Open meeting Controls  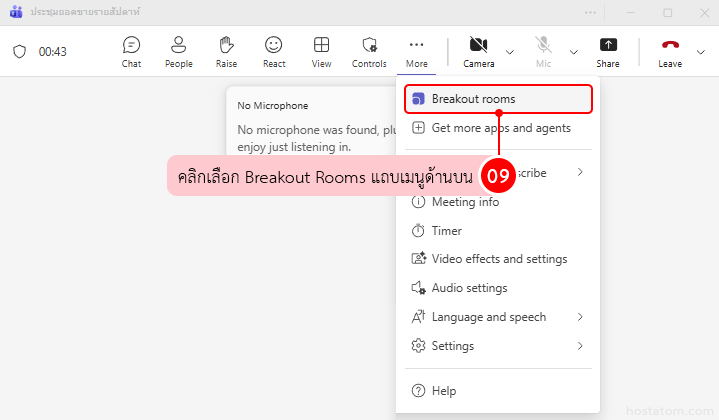point(369,52)
